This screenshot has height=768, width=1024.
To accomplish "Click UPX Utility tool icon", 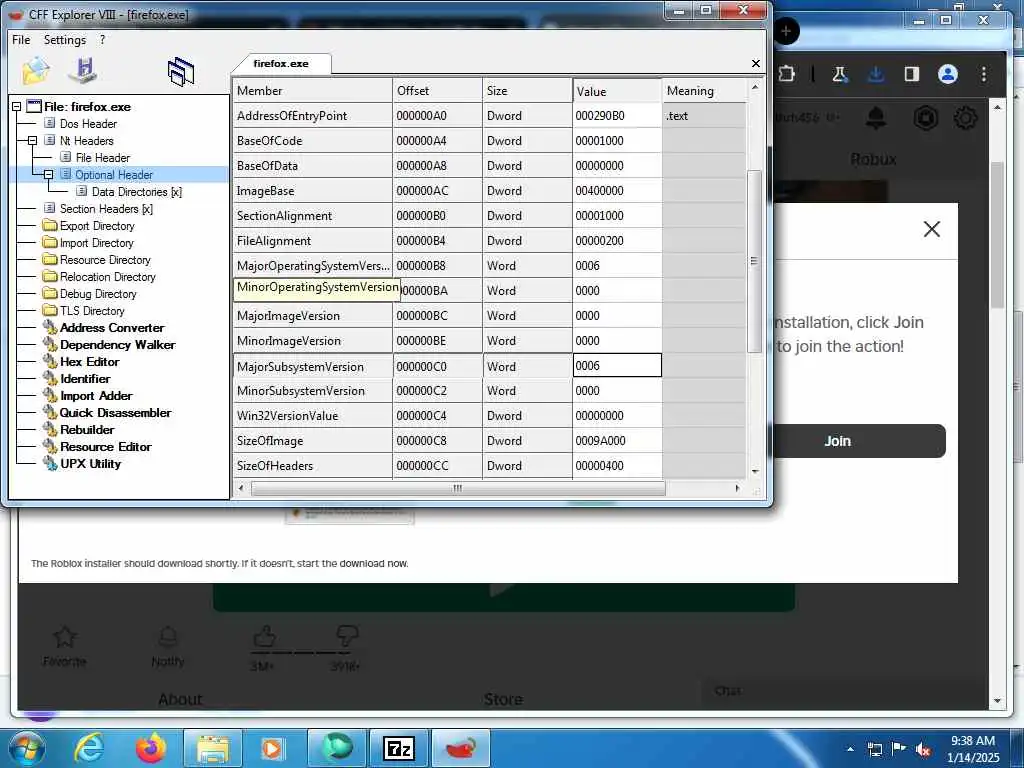I will [x=50, y=463].
